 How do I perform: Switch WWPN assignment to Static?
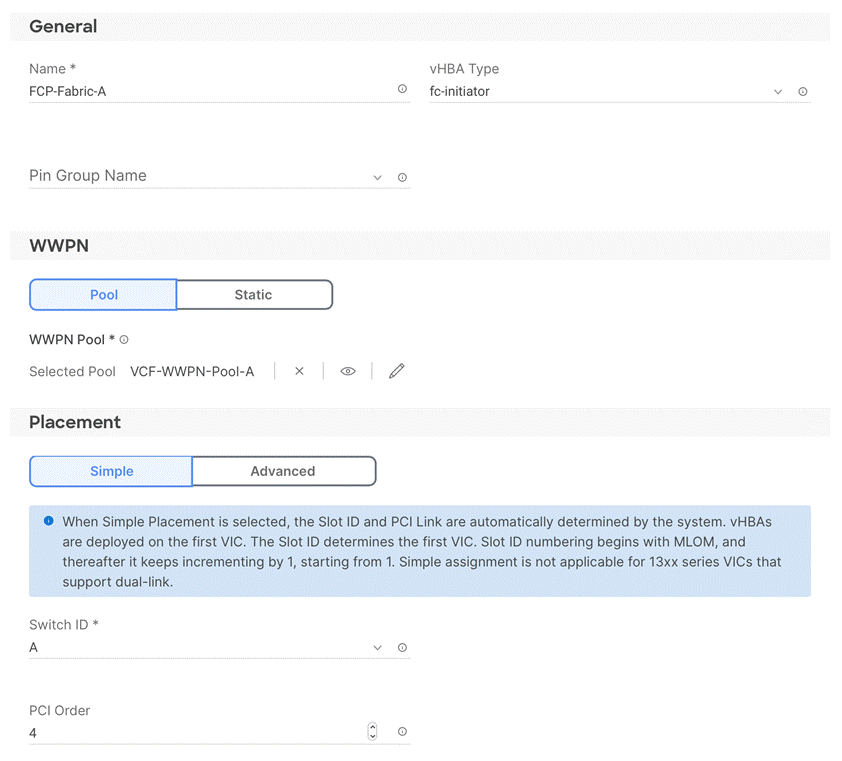254,294
